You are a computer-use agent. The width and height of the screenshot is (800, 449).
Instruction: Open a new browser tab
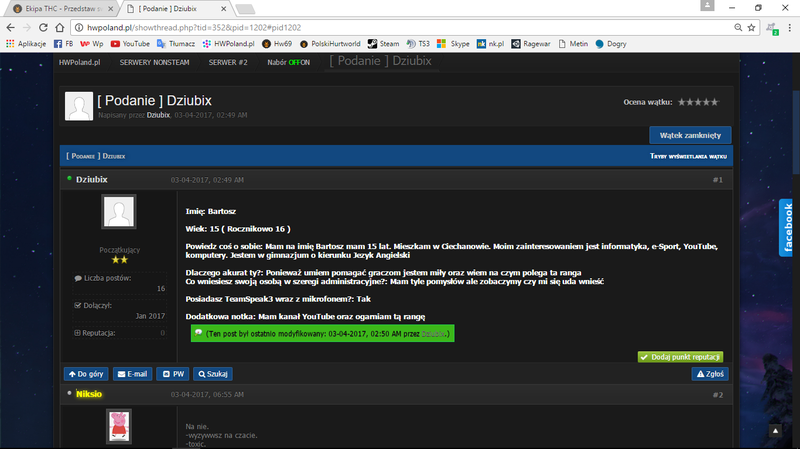(245, 9)
